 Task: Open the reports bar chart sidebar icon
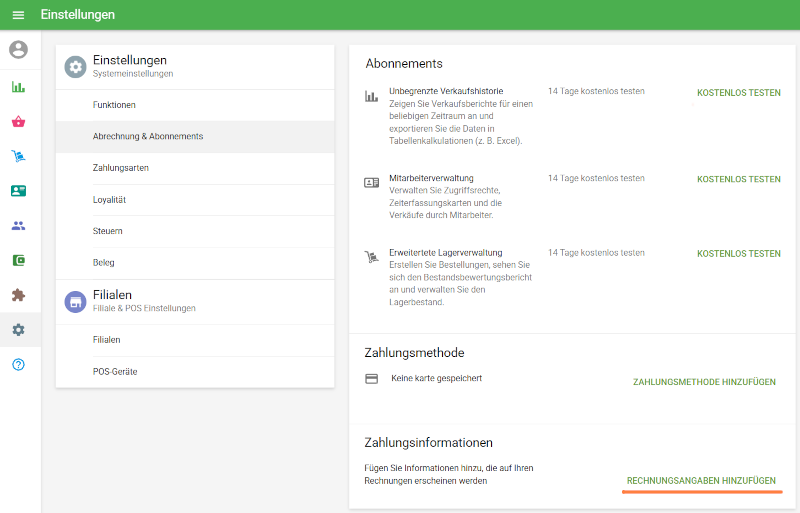18,87
